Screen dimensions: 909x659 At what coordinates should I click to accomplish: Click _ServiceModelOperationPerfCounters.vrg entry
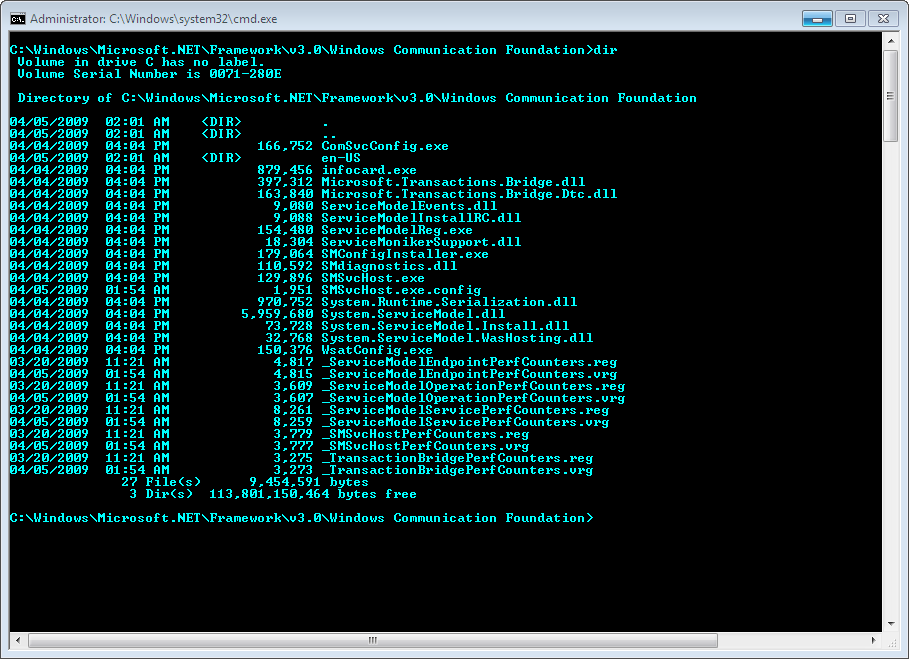474,398
